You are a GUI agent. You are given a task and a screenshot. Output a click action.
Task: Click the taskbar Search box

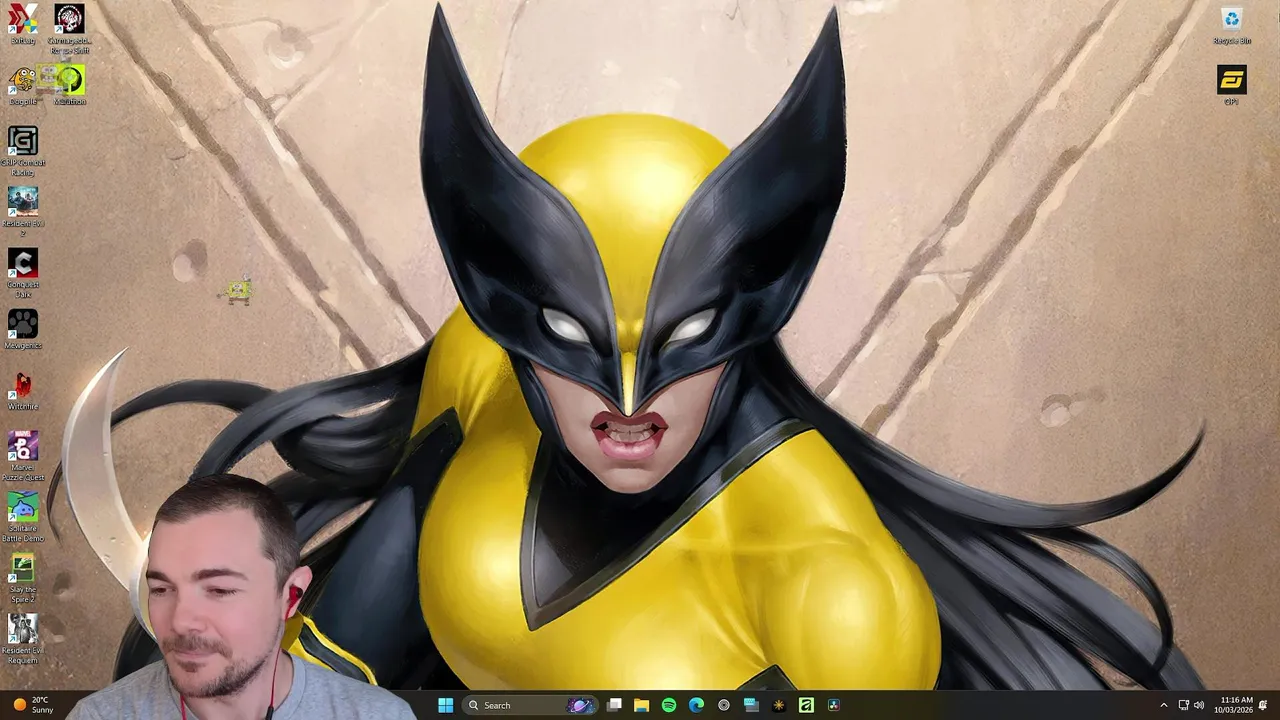(531, 705)
